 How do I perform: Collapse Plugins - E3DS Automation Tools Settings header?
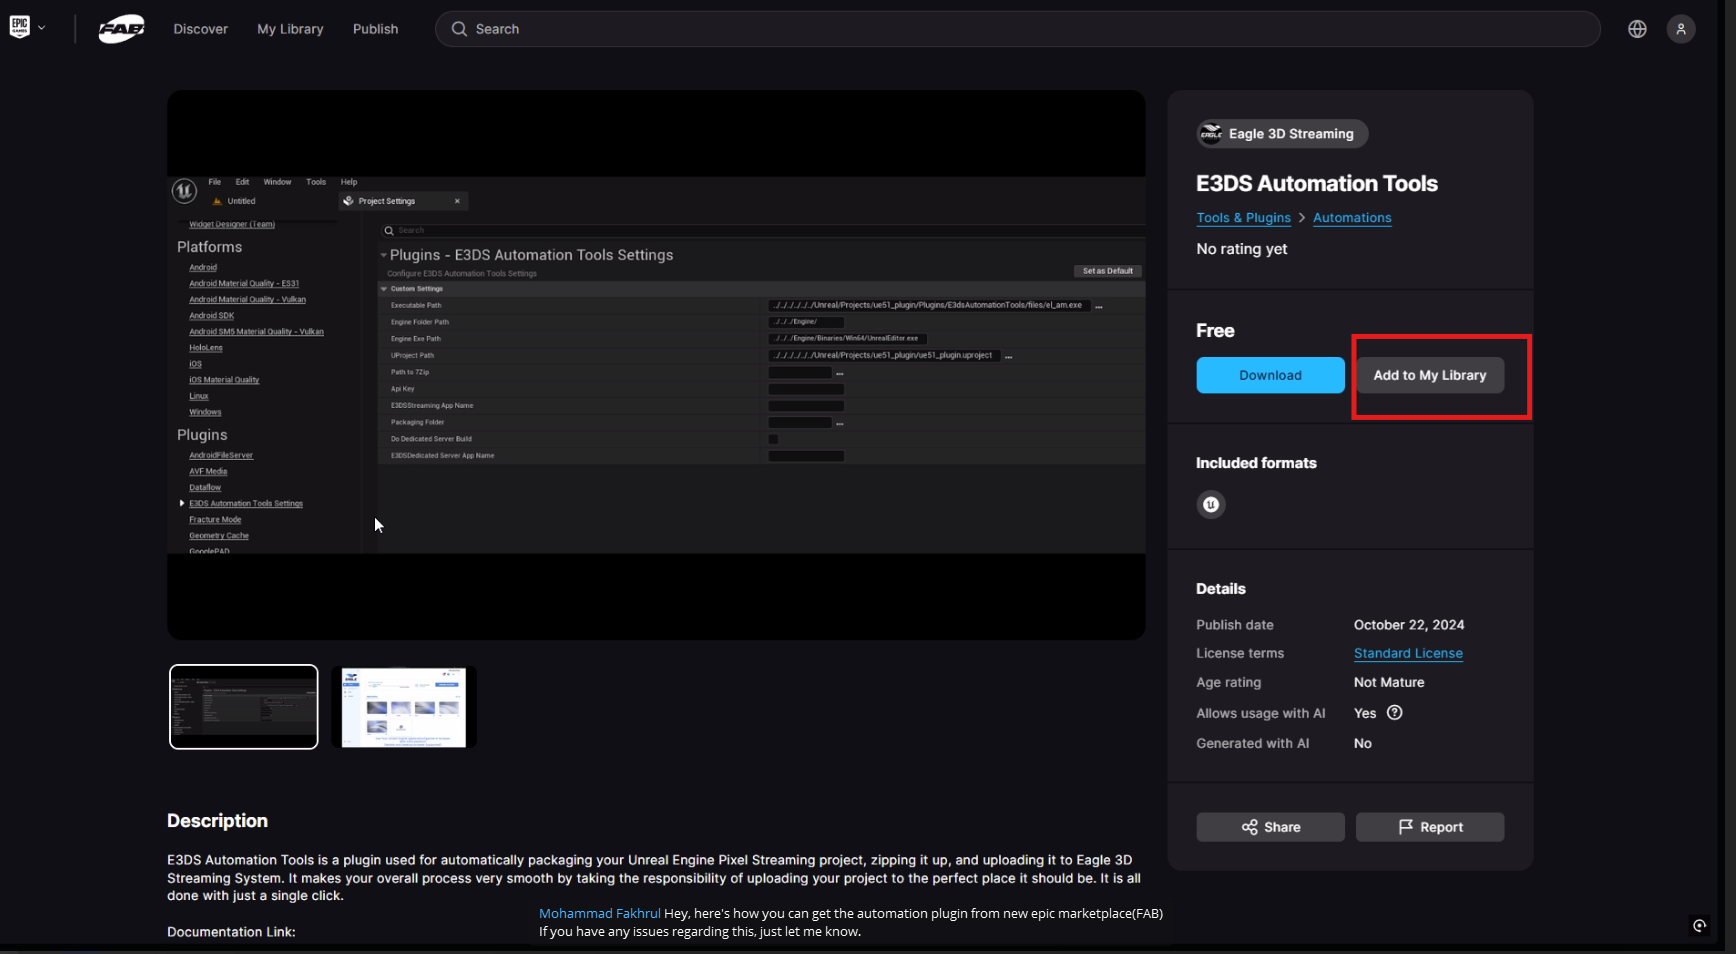pos(383,255)
